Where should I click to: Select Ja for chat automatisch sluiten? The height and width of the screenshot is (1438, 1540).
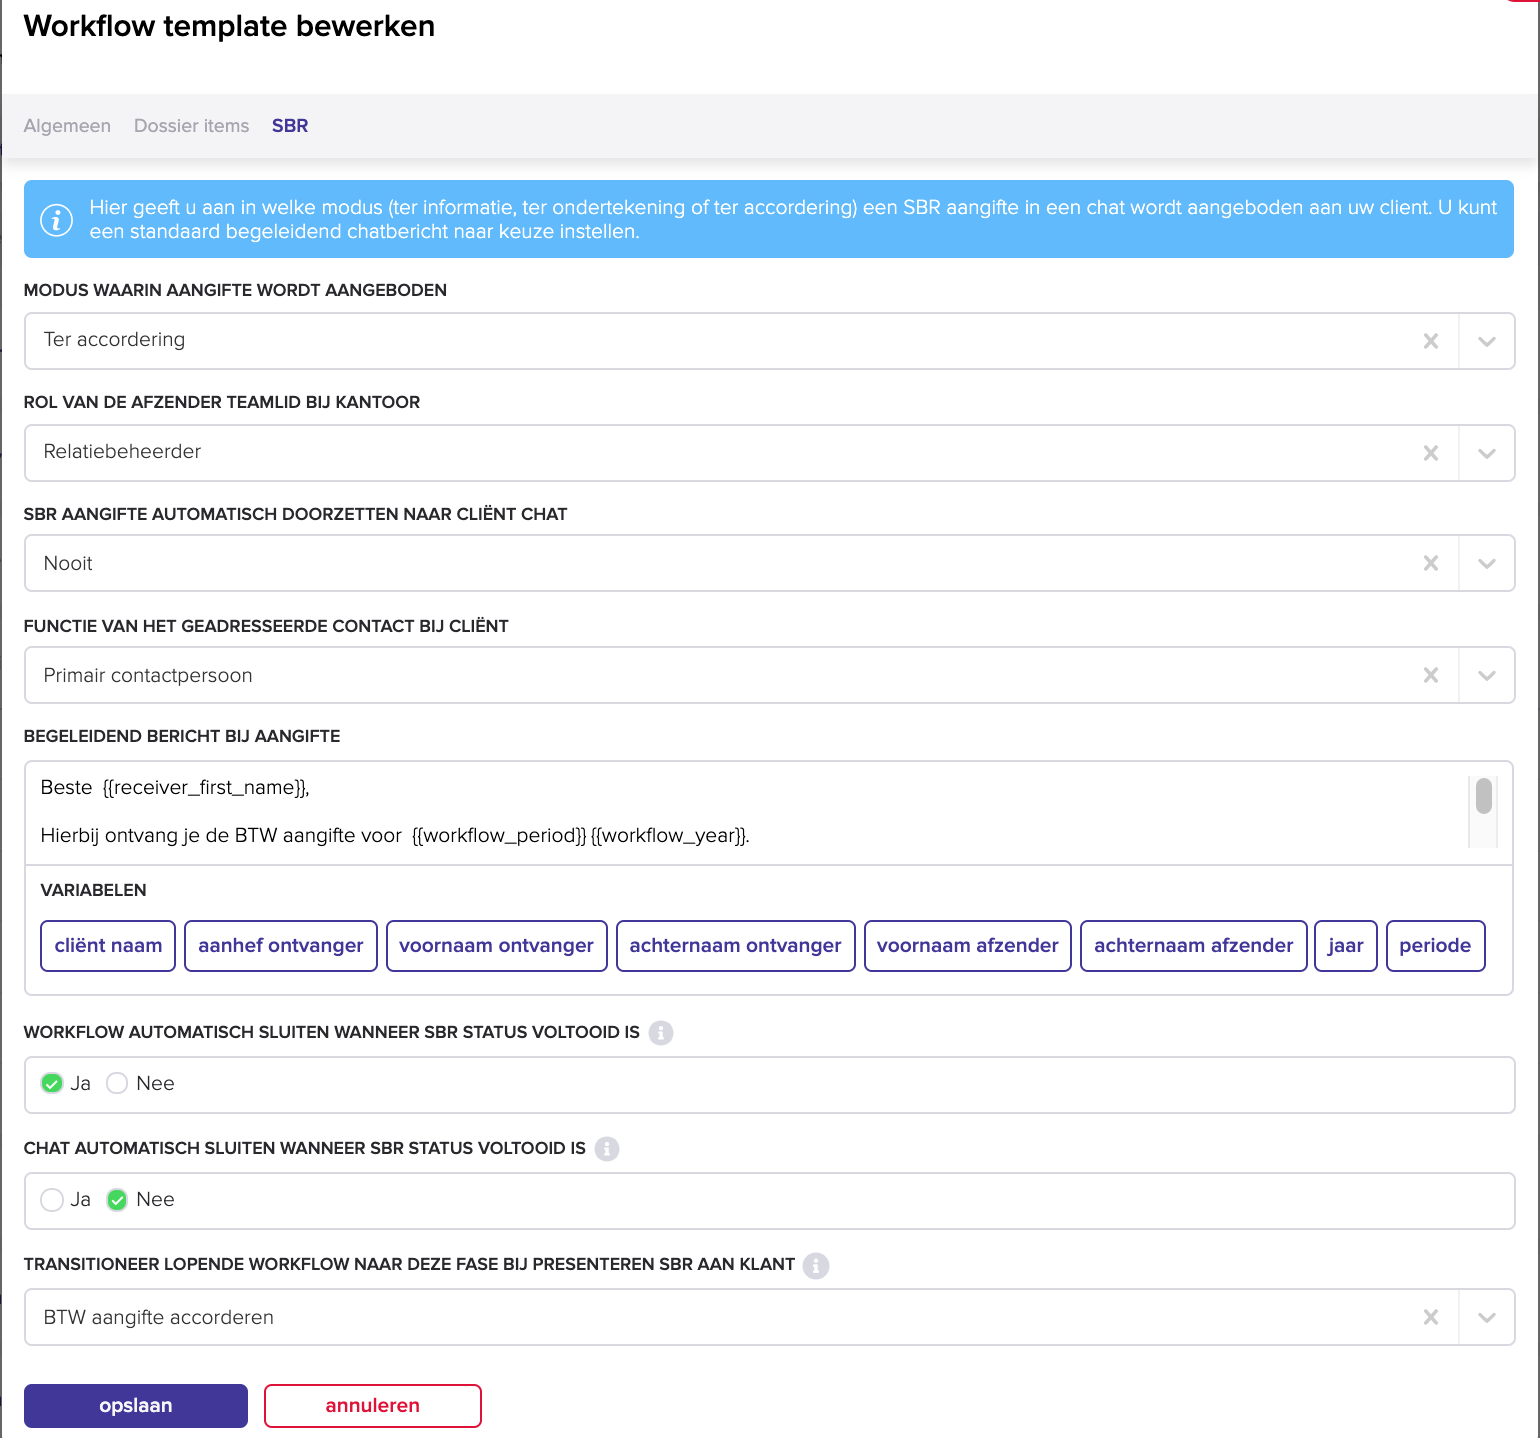coord(52,1199)
